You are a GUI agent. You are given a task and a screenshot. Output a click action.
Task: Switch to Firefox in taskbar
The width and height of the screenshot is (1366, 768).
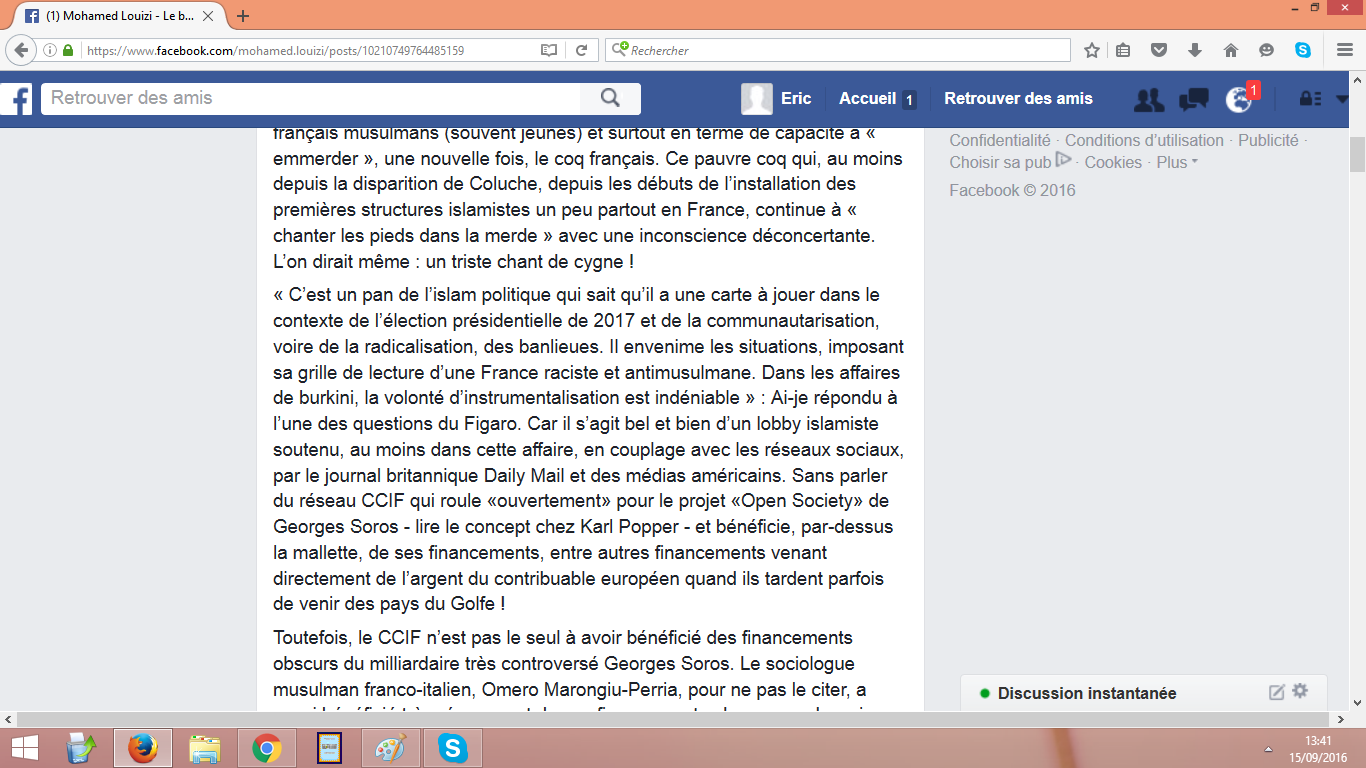(143, 748)
